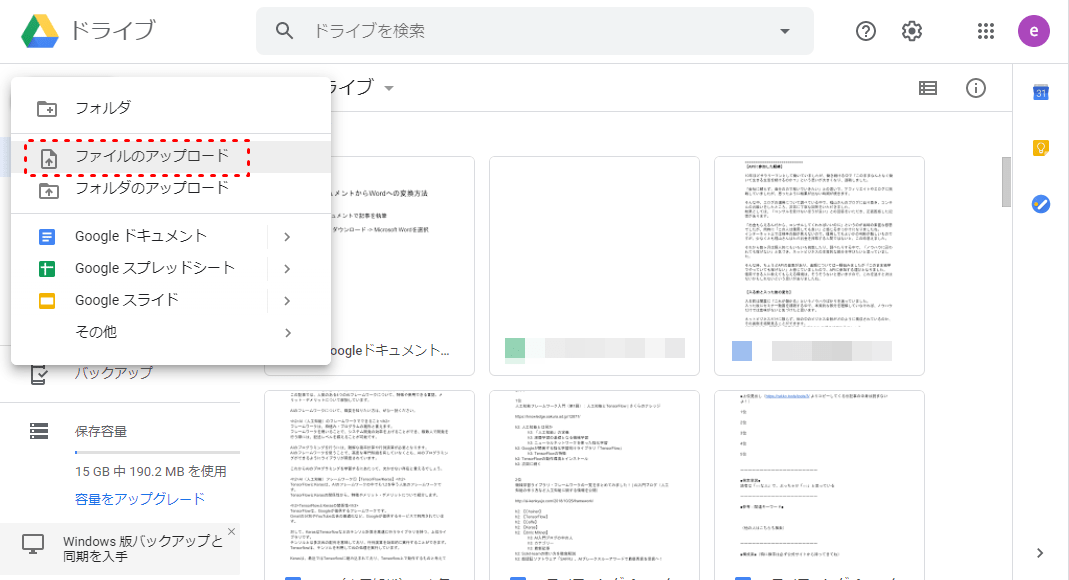Expand the その他 submenu

tap(287, 332)
